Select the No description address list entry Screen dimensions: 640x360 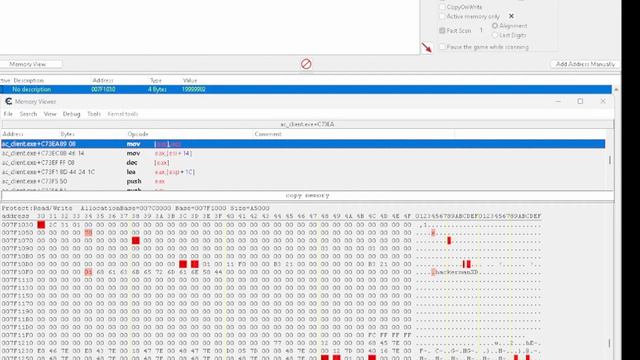point(31,89)
